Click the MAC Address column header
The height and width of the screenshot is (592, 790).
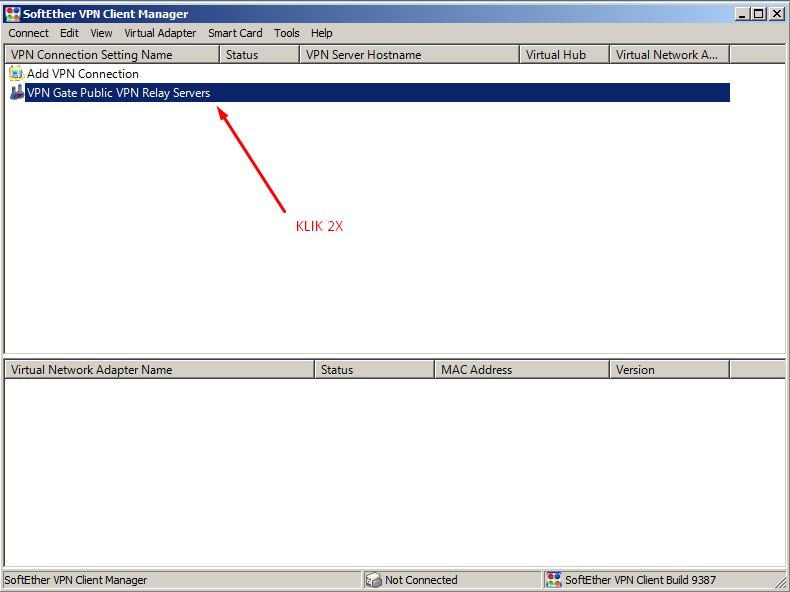tap(522, 370)
